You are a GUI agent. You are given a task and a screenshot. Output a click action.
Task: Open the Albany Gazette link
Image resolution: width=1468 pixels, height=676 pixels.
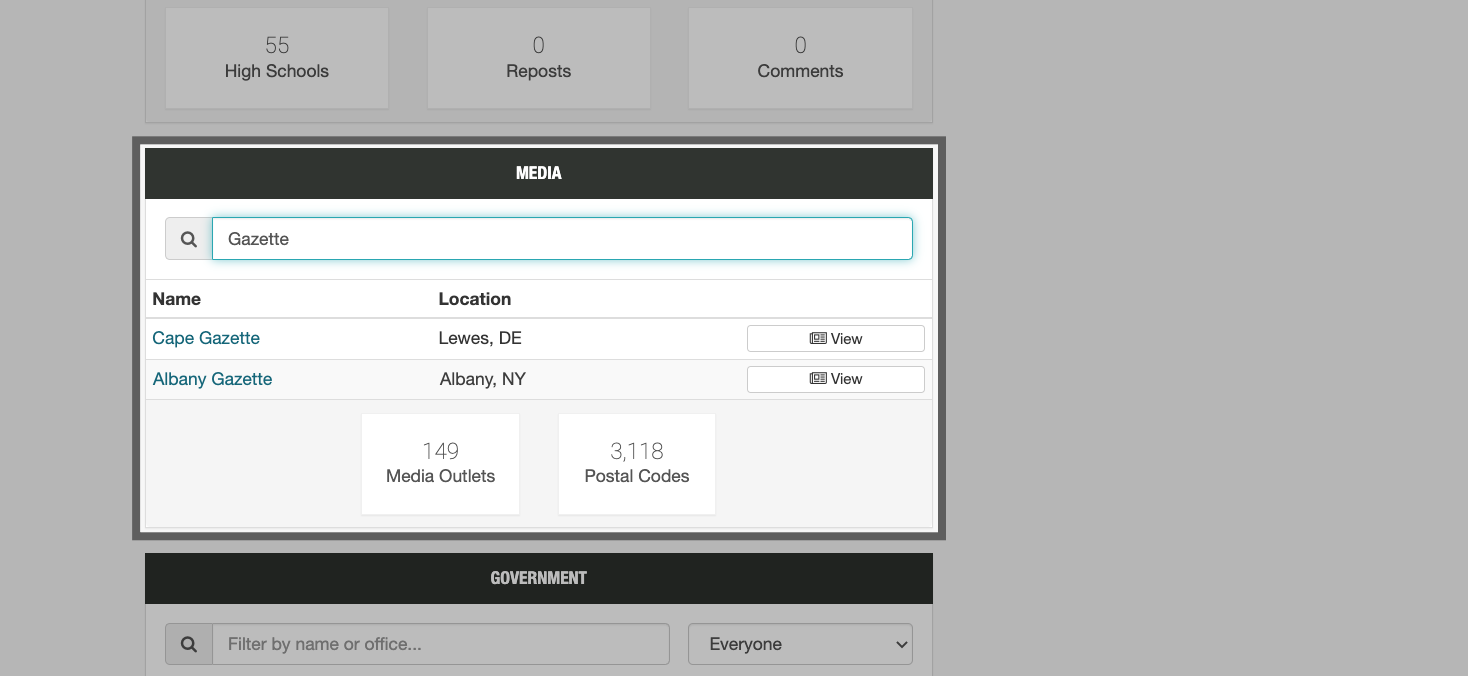point(212,379)
